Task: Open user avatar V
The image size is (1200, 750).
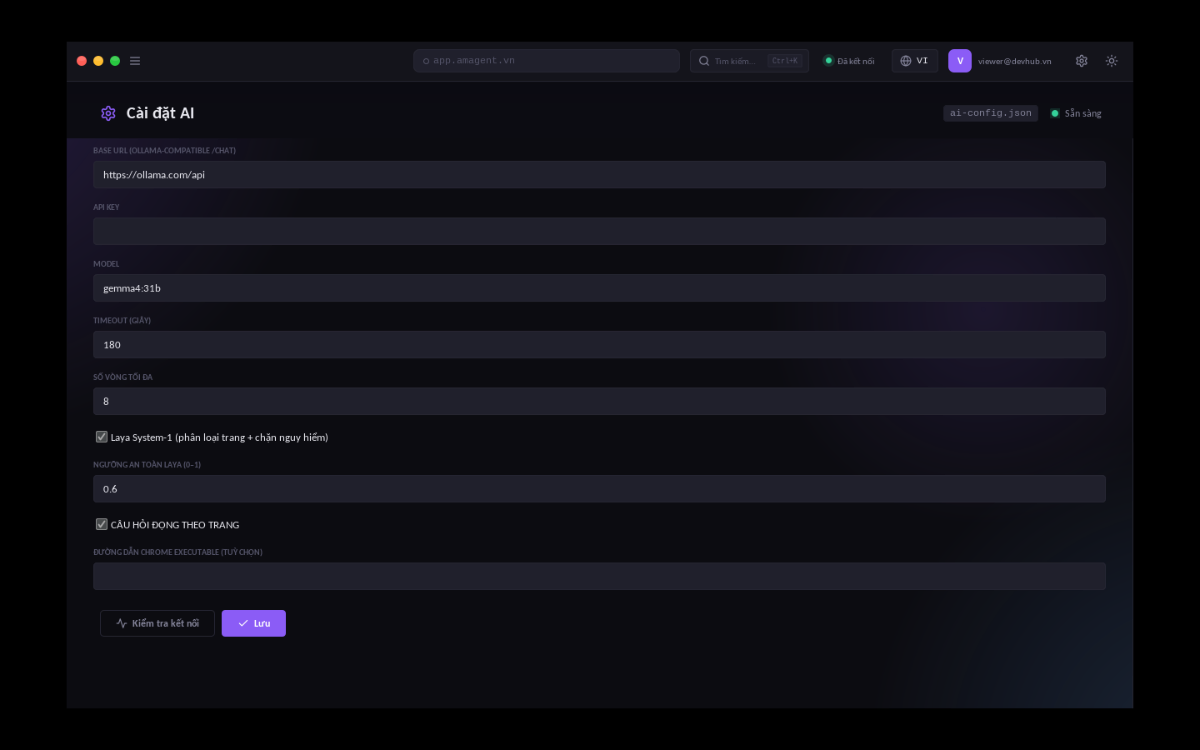Action: pyautogui.click(x=960, y=61)
